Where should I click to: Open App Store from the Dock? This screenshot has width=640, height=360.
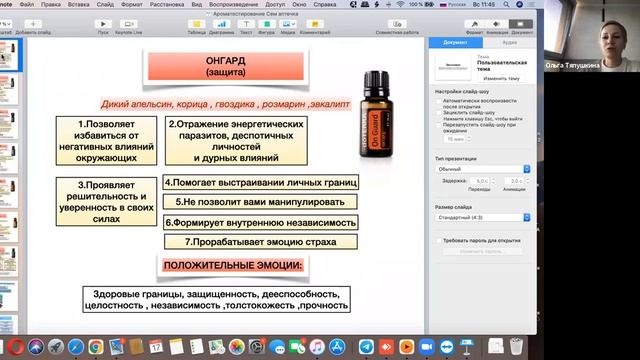click(337, 347)
